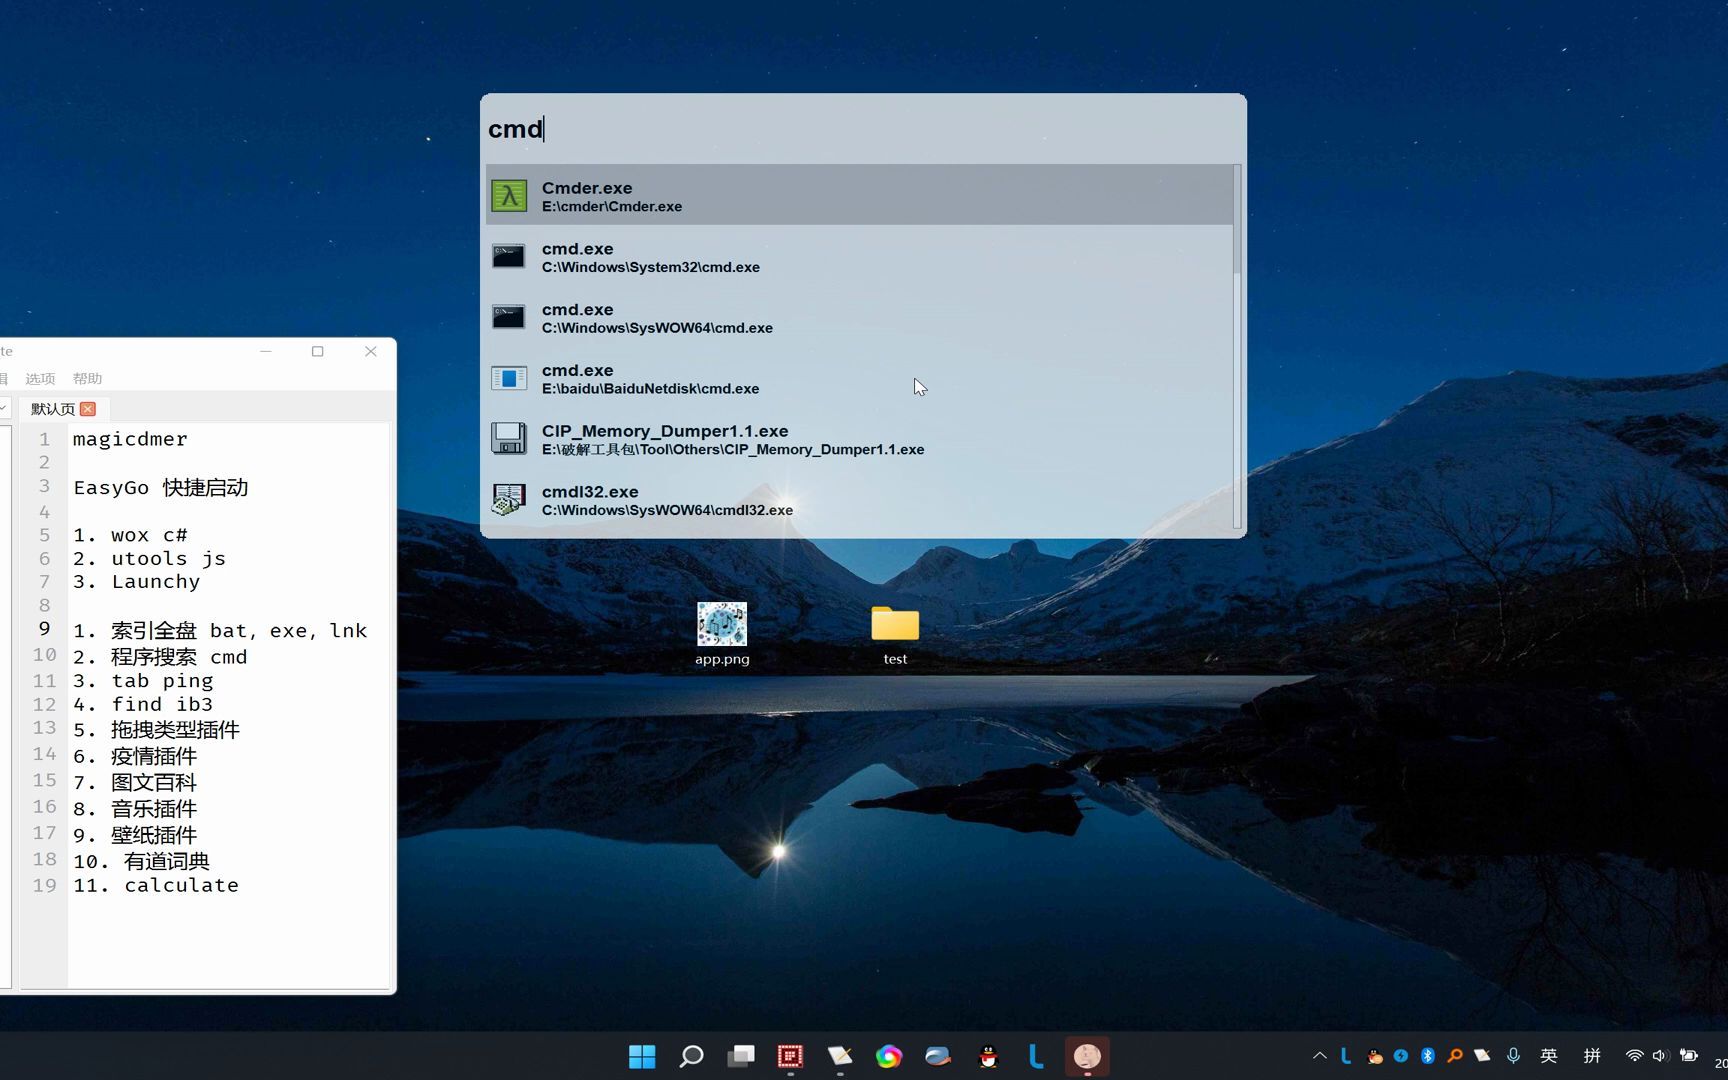Close the 默认页 tab with red X

tap(88, 409)
